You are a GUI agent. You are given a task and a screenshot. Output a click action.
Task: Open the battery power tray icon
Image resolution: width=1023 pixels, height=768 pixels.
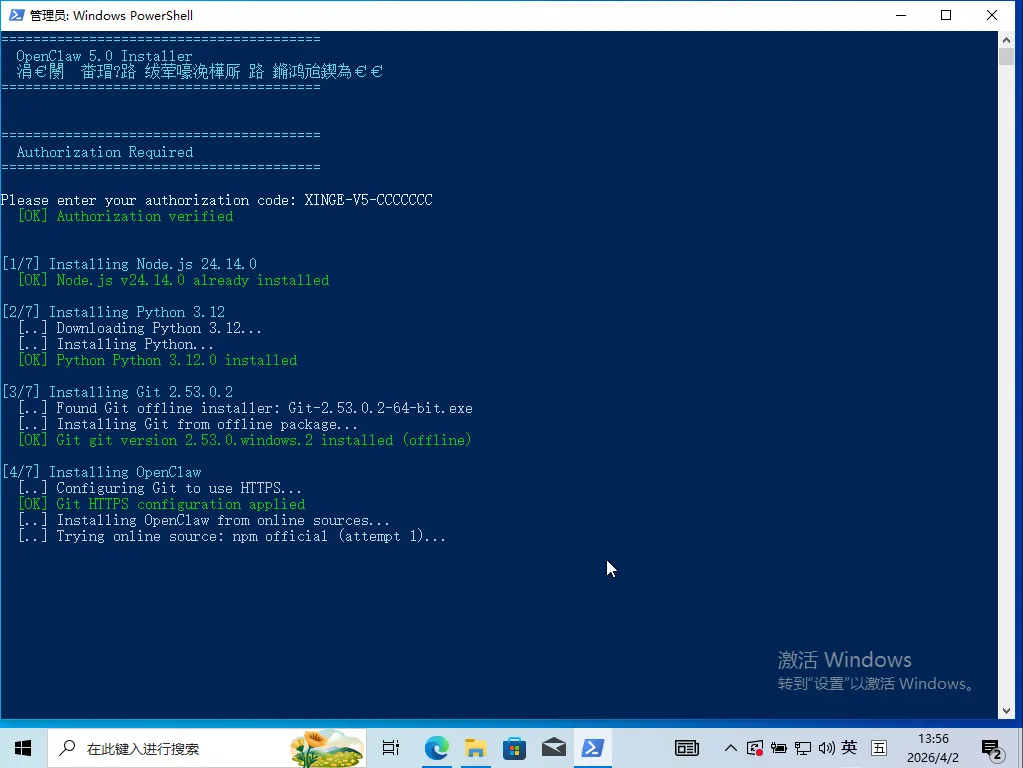[x=778, y=748]
